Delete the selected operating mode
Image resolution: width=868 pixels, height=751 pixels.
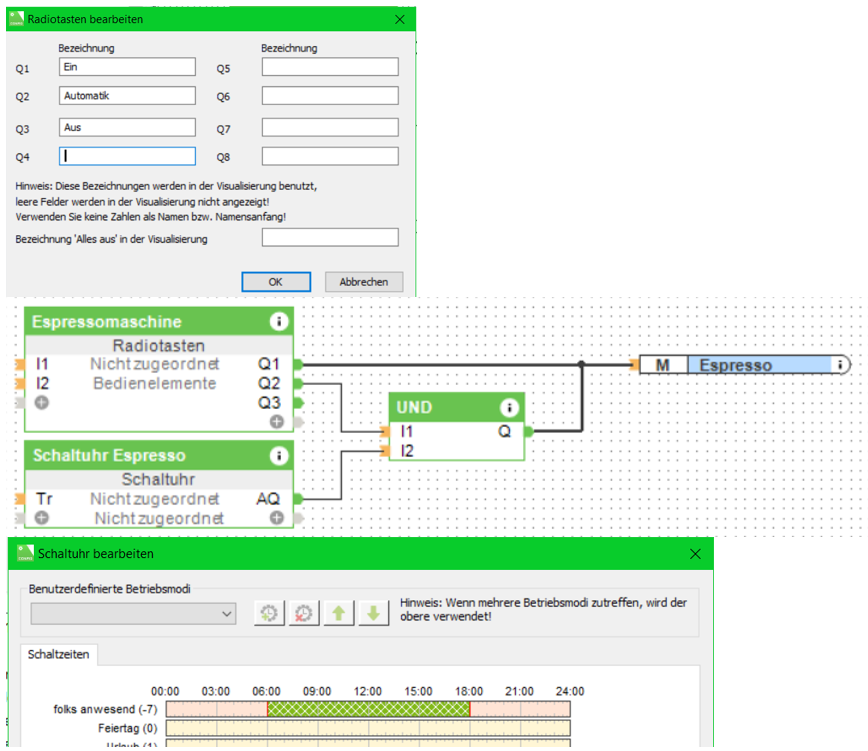tap(304, 613)
